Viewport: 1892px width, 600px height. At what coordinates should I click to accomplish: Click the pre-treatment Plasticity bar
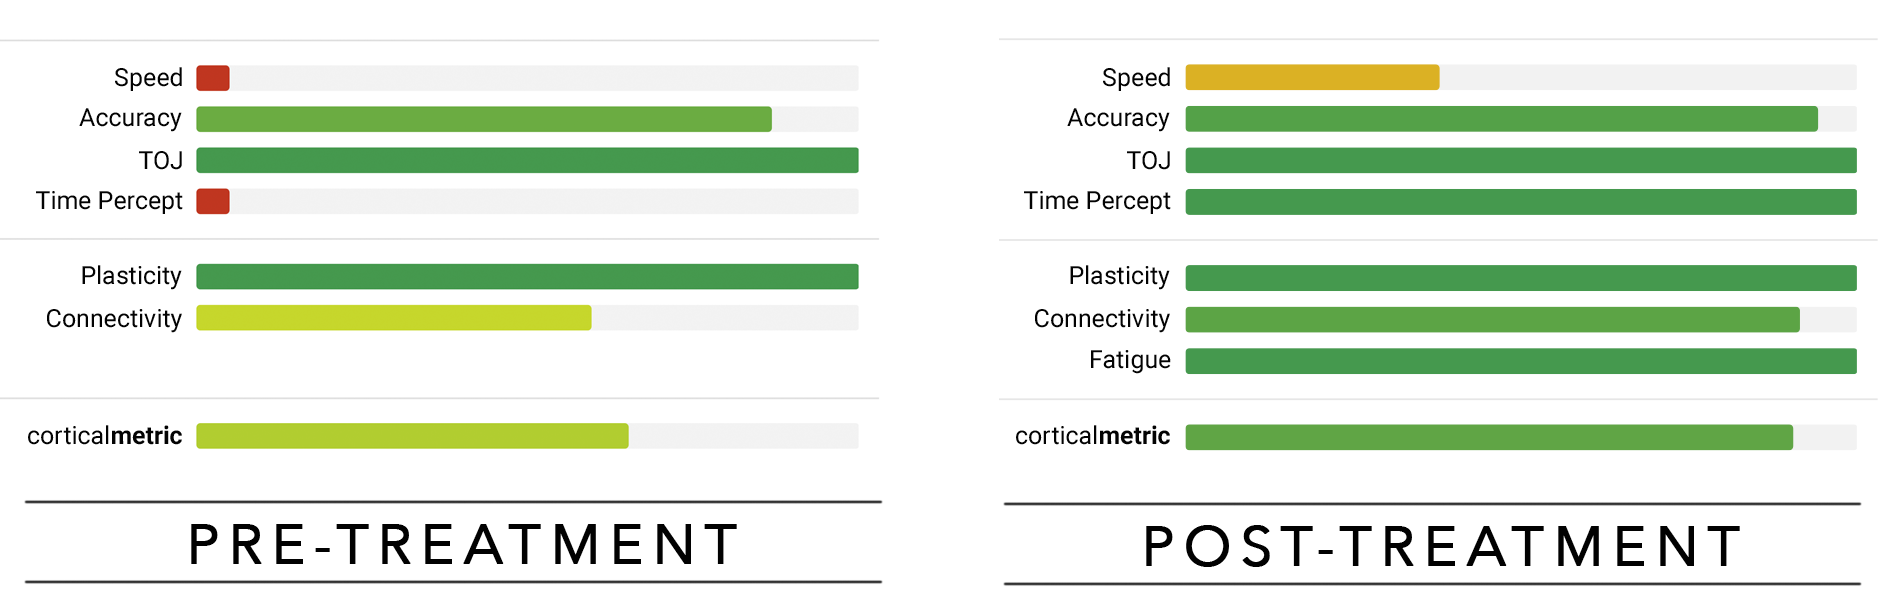pyautogui.click(x=527, y=276)
